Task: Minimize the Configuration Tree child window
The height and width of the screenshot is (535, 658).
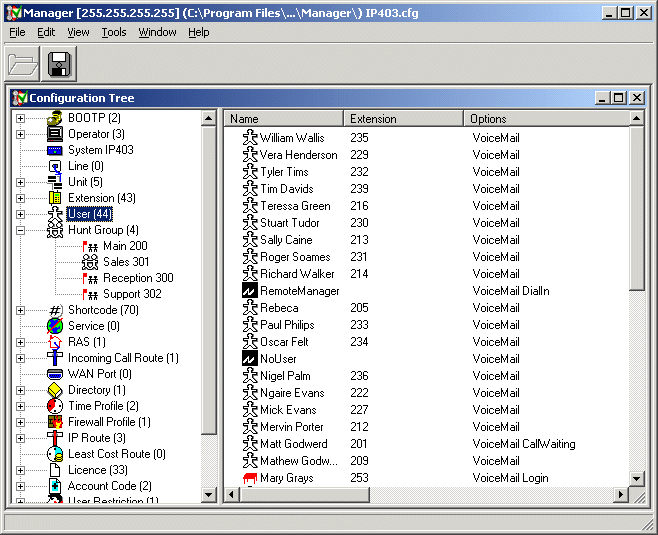Action: 603,98
